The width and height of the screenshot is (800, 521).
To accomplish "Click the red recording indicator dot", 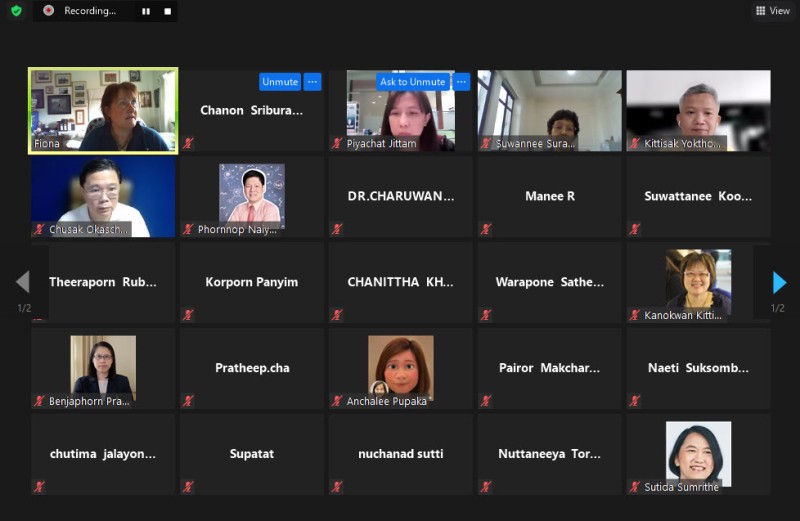I will point(48,11).
